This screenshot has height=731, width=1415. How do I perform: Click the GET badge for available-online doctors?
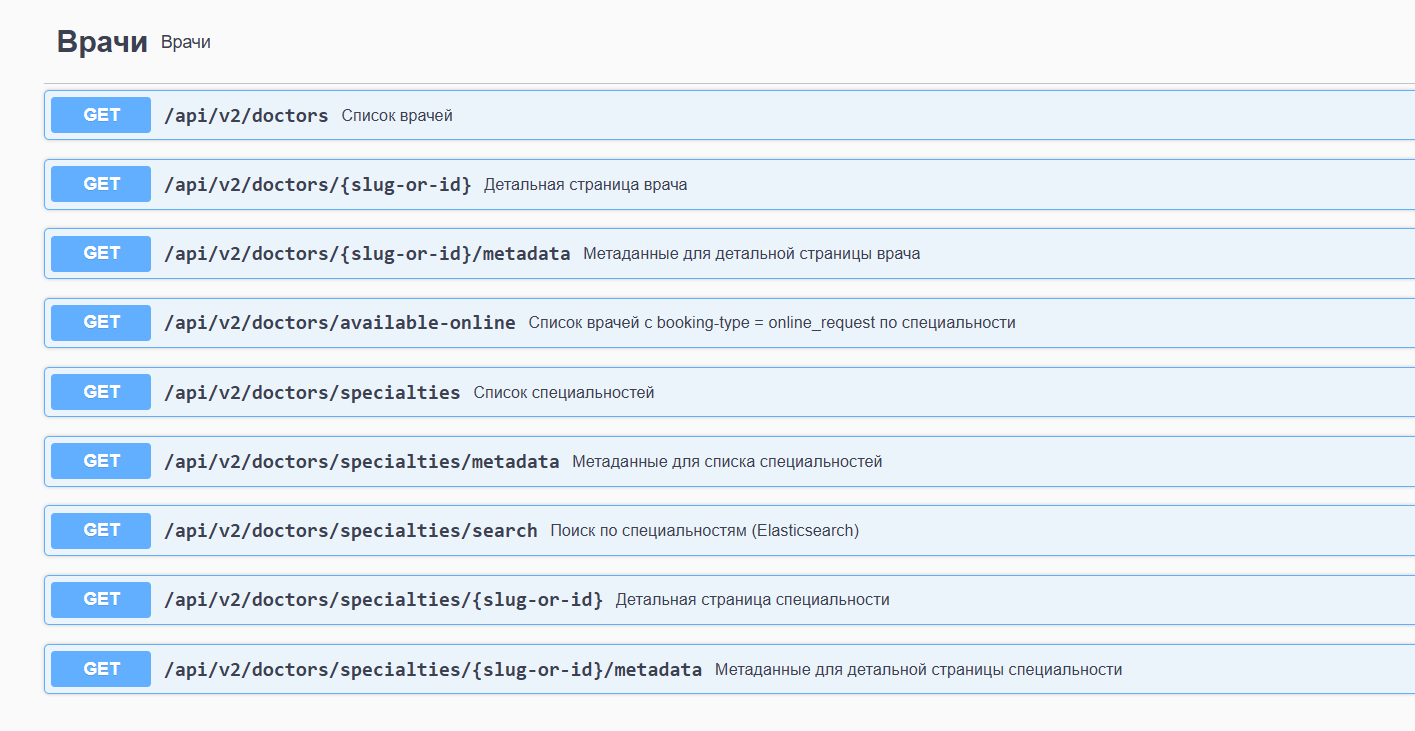(x=101, y=322)
